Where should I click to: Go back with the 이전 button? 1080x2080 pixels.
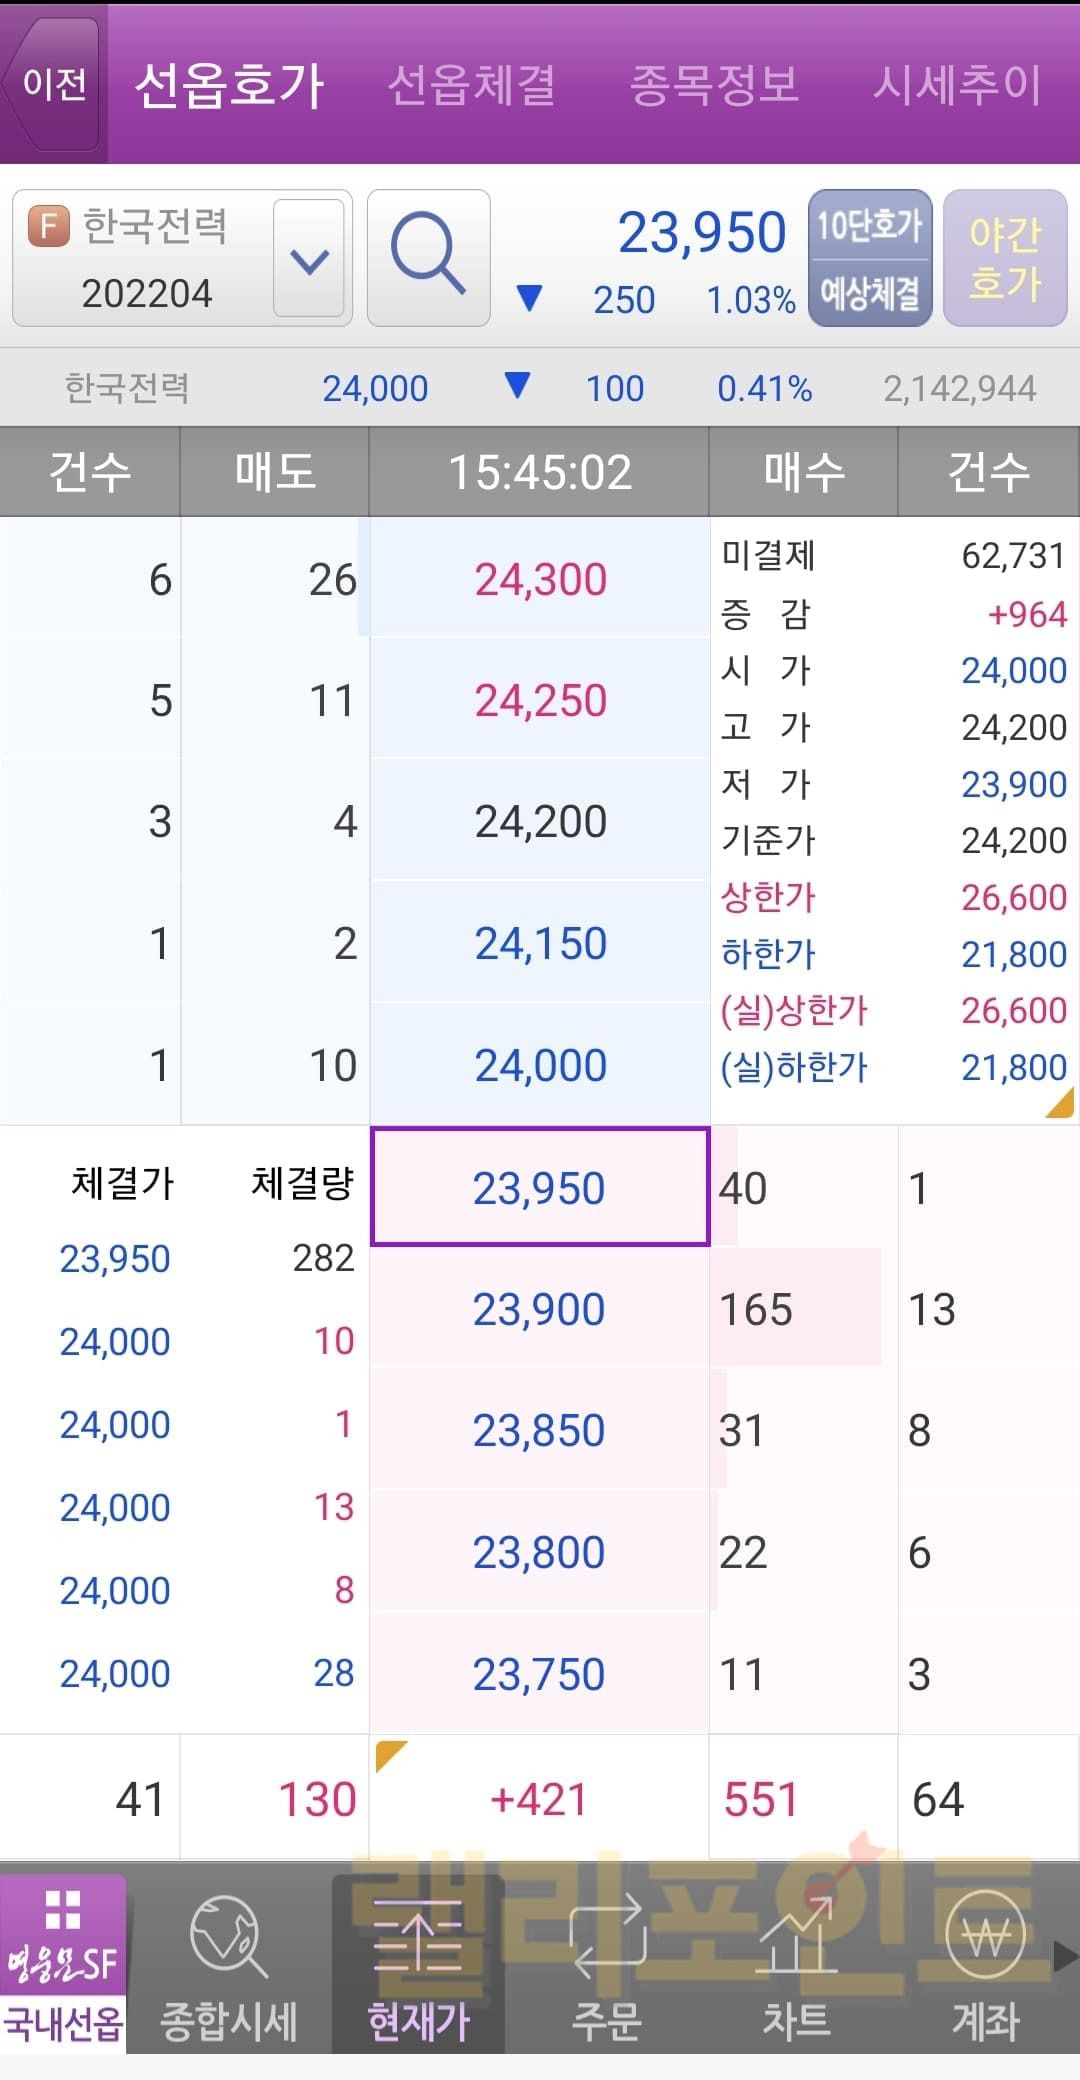click(54, 84)
